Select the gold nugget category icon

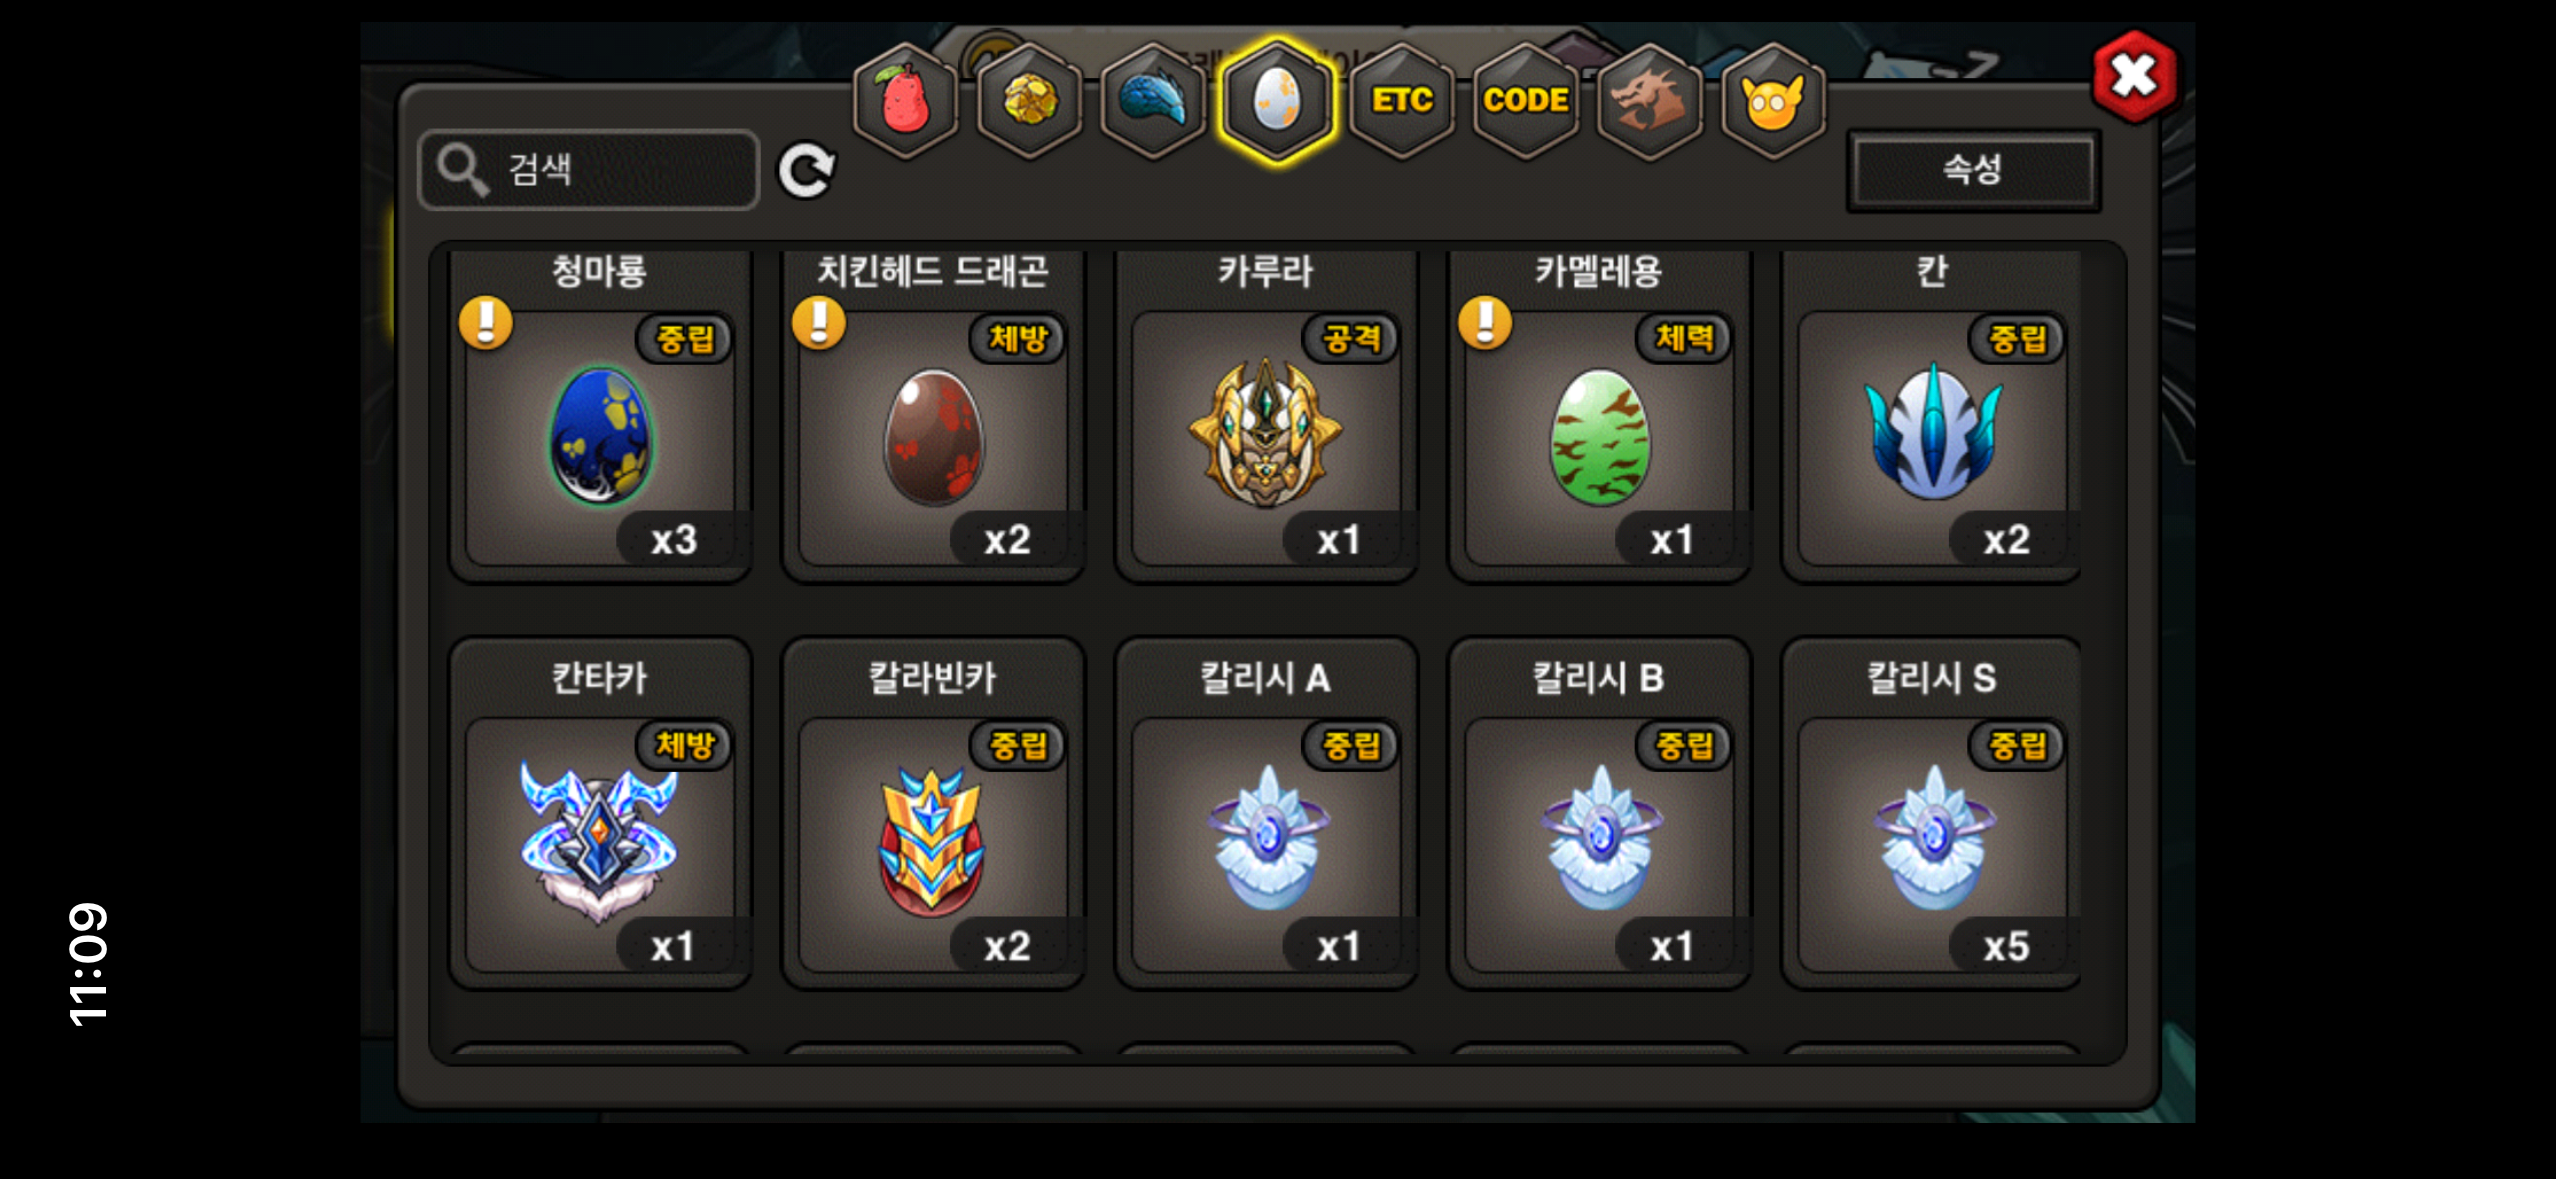[x=1029, y=100]
